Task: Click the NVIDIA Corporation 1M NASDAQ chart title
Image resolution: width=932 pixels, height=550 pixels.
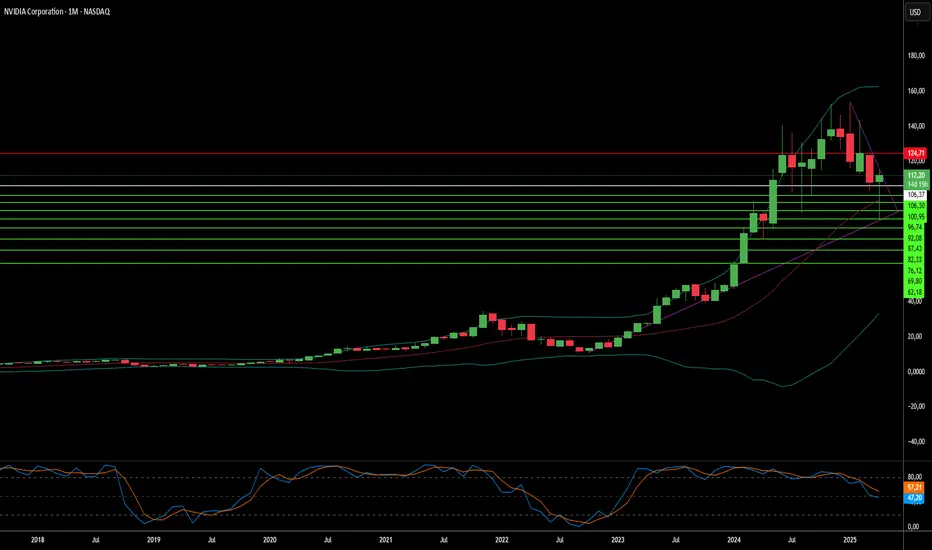Action: [56, 12]
